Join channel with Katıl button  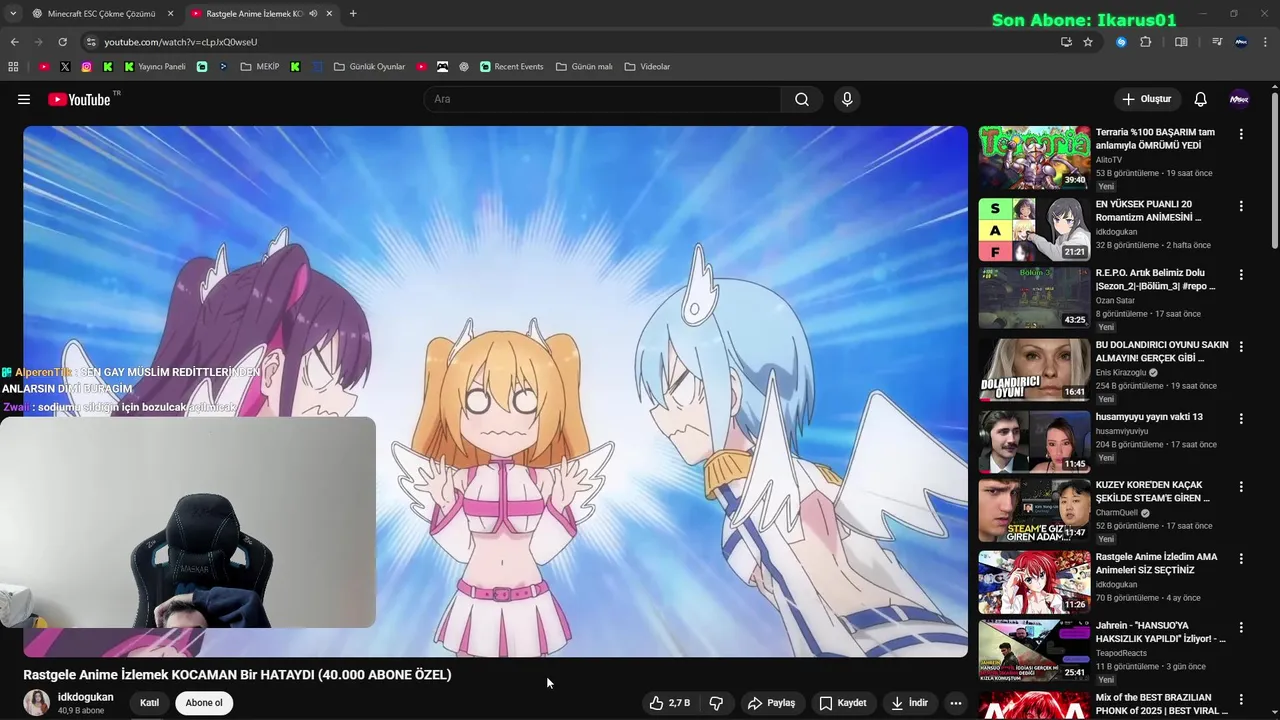(149, 703)
